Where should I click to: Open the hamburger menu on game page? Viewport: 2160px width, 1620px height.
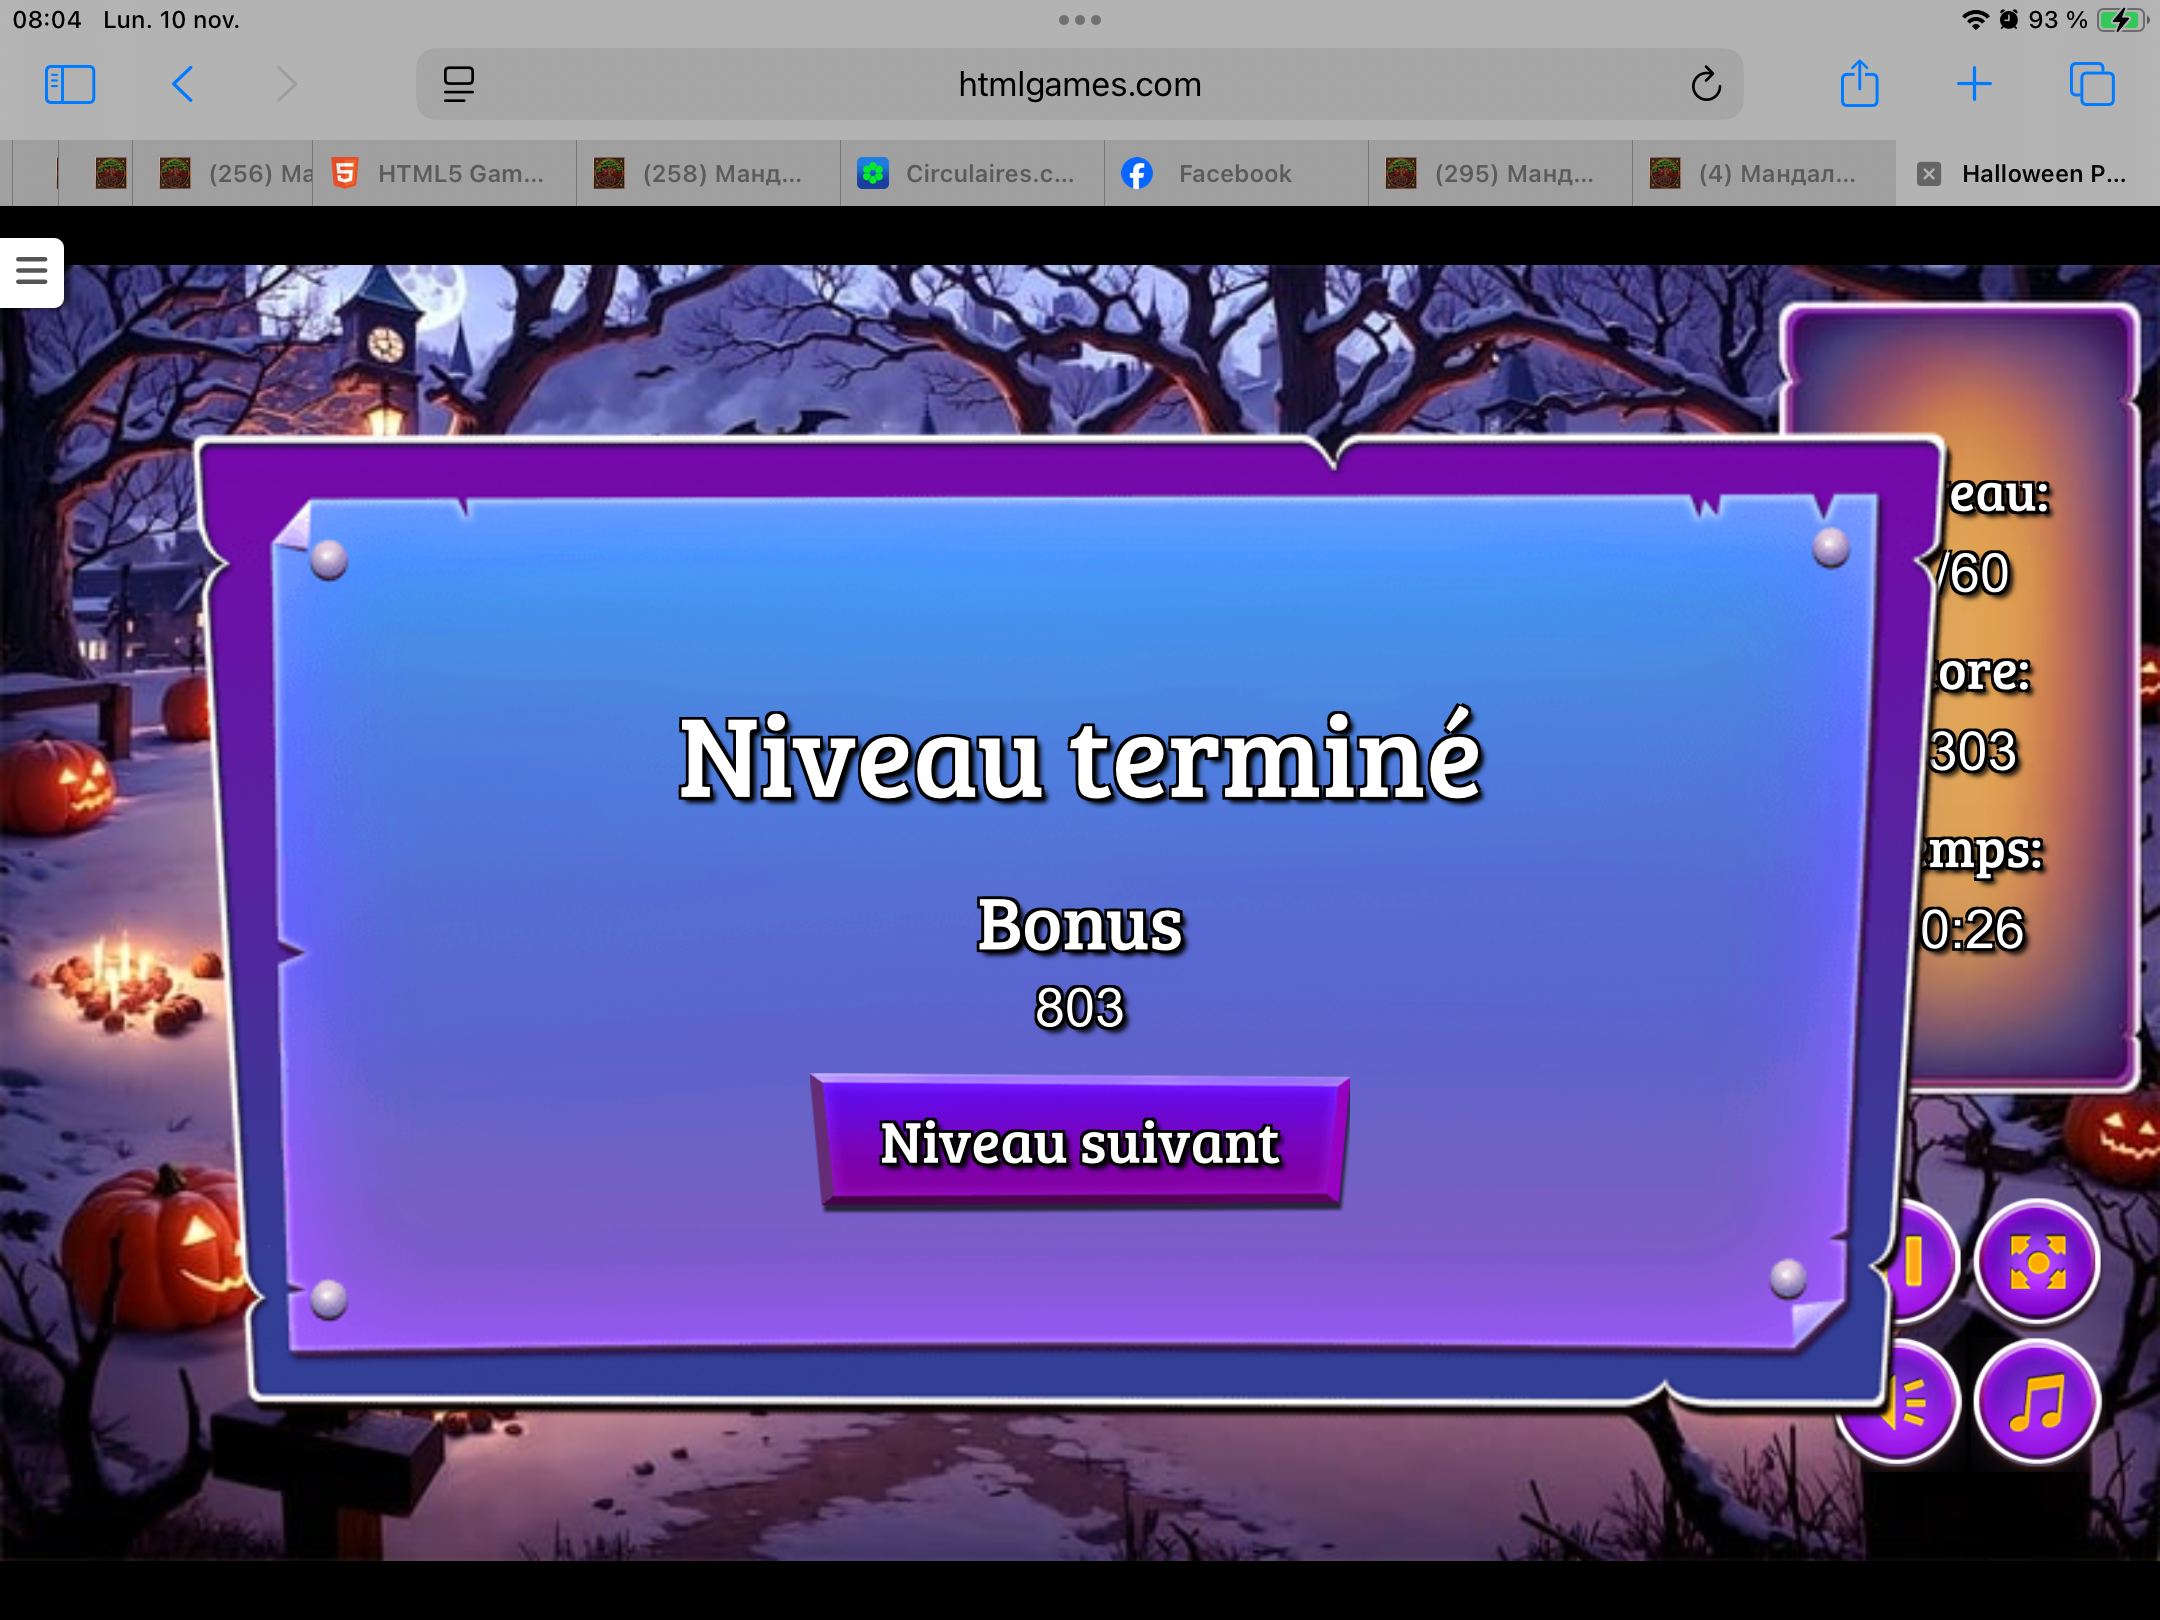point(32,271)
